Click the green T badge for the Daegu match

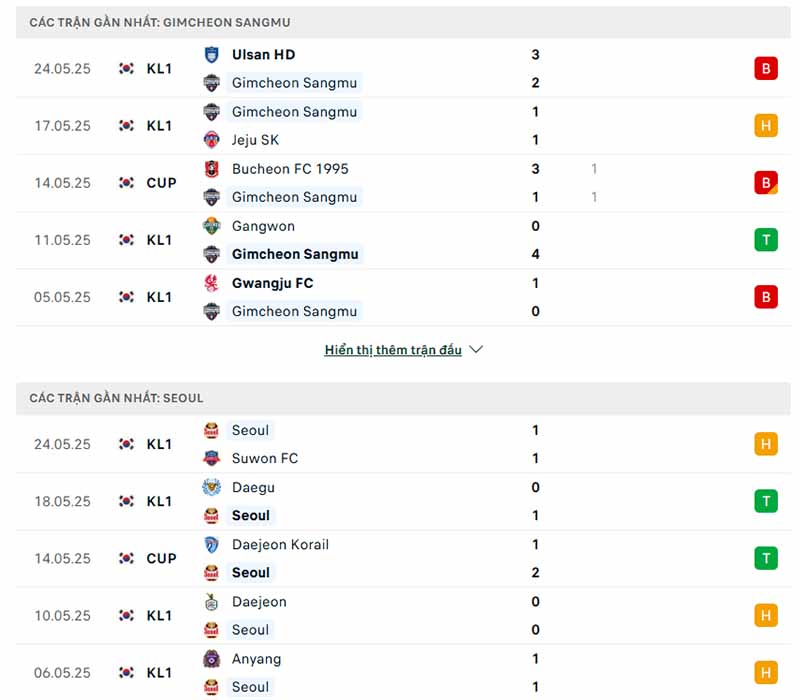(x=766, y=502)
